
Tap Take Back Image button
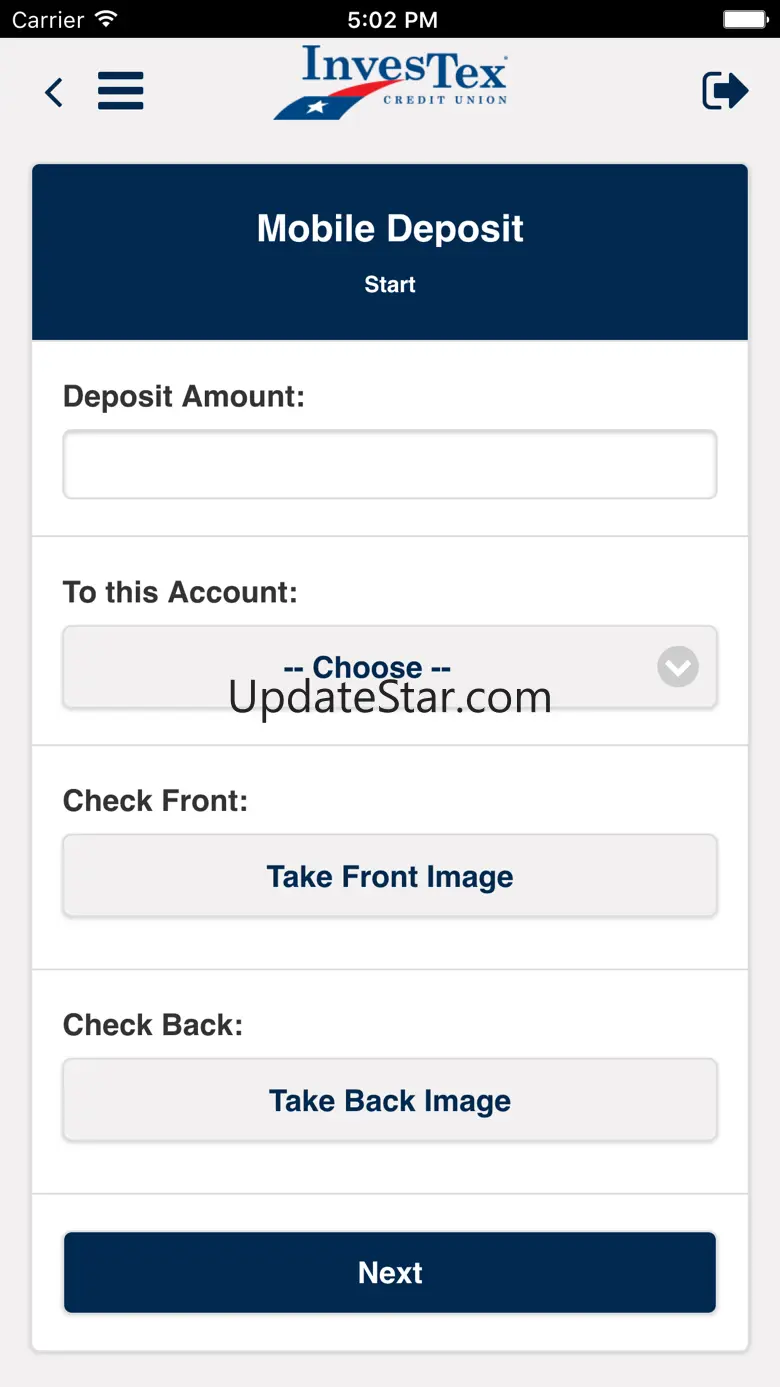pos(390,1100)
